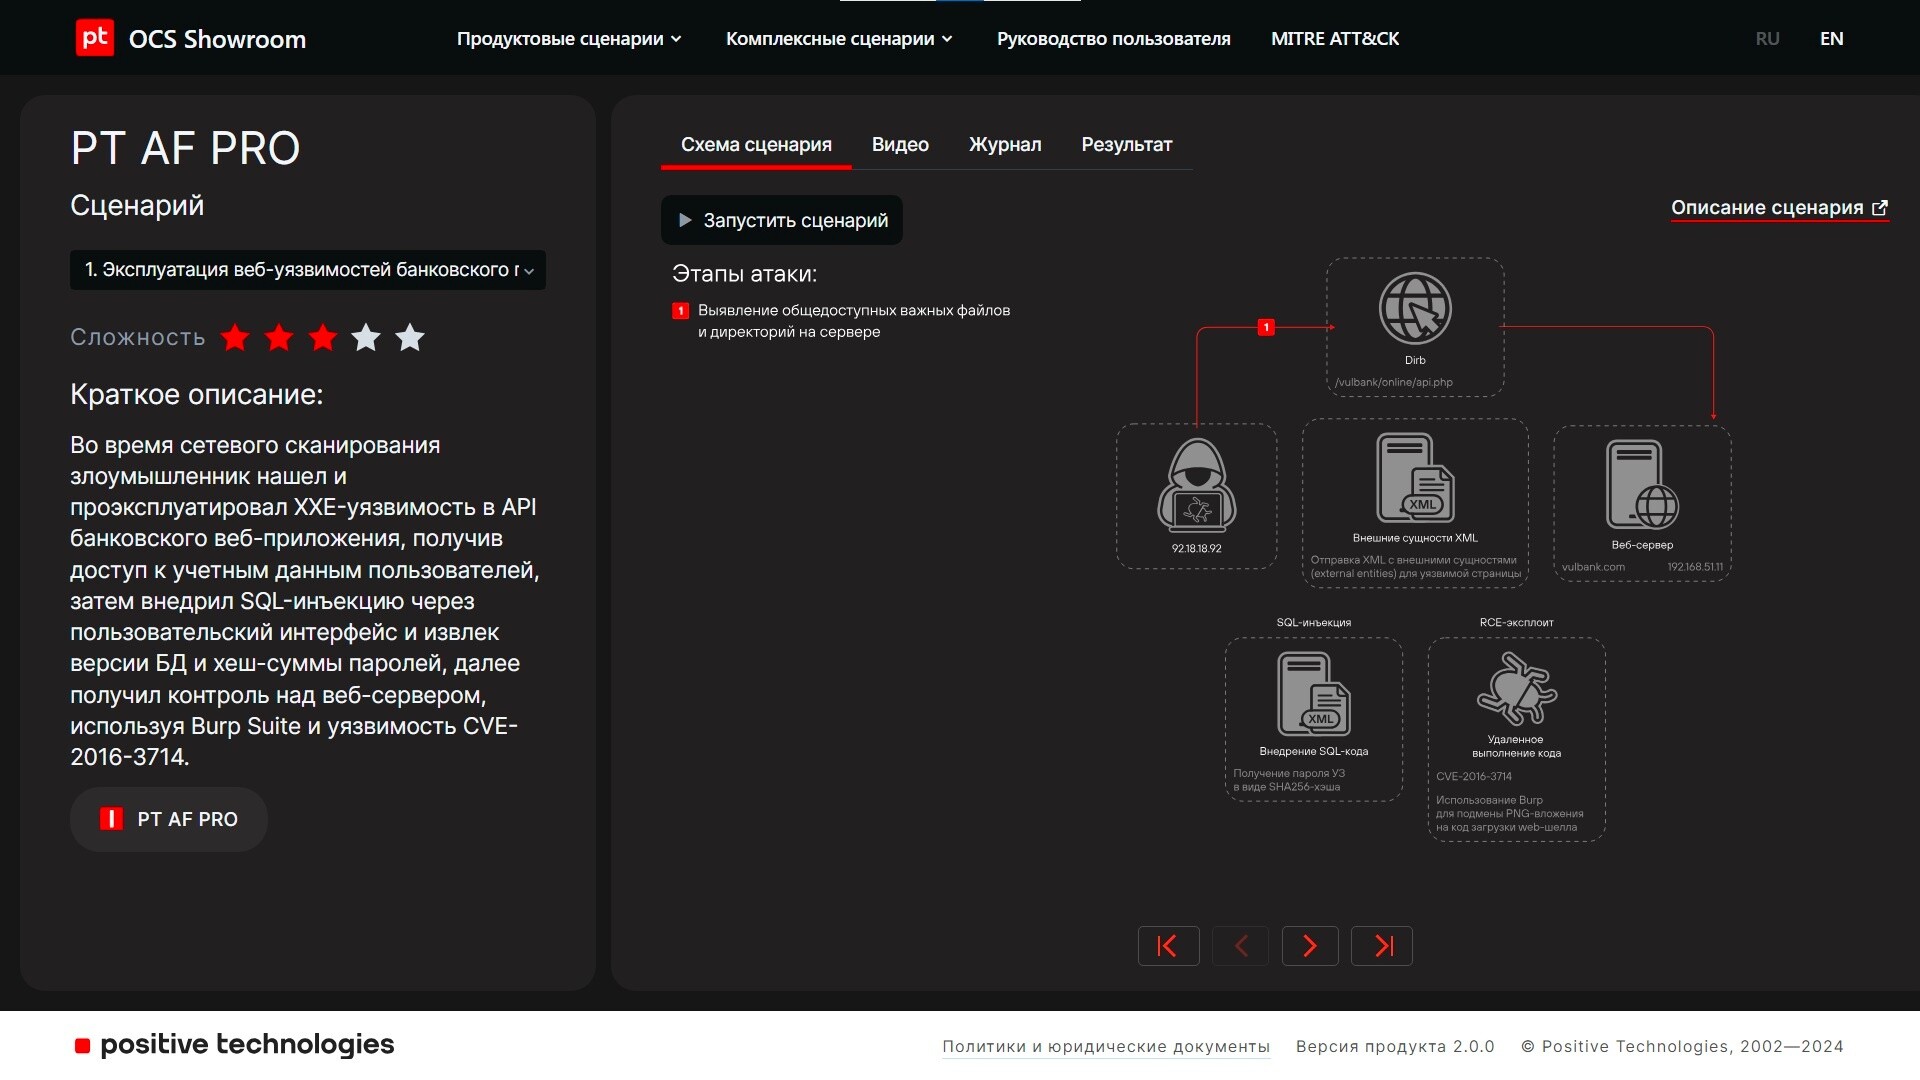This screenshot has width=1920, height=1080.
Task: Click the play triangle in Запустить сценарий
Action: (685, 220)
